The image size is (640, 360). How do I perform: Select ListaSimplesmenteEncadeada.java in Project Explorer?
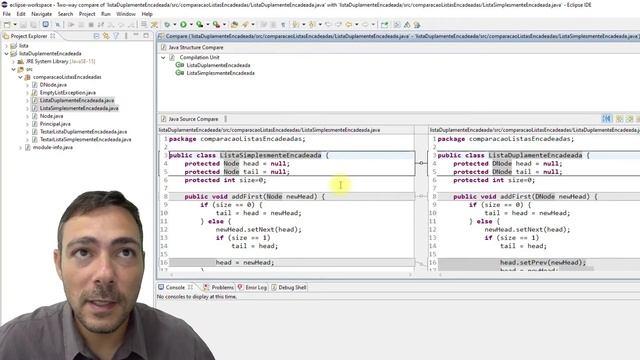(x=79, y=108)
